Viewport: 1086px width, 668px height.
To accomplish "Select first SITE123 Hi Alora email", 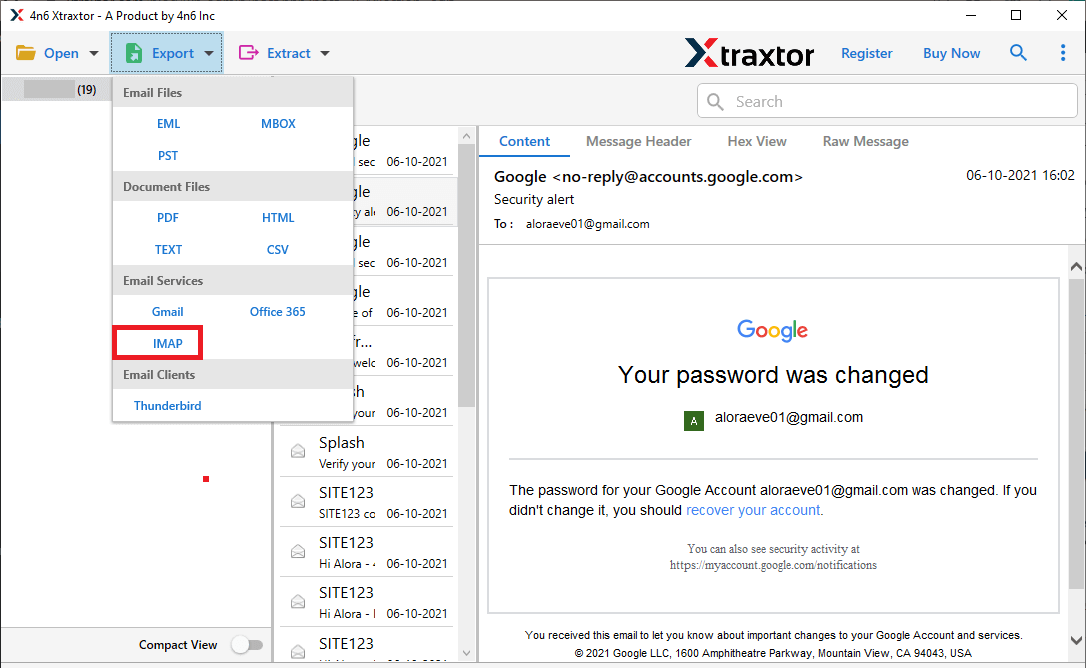I will click(367, 552).
